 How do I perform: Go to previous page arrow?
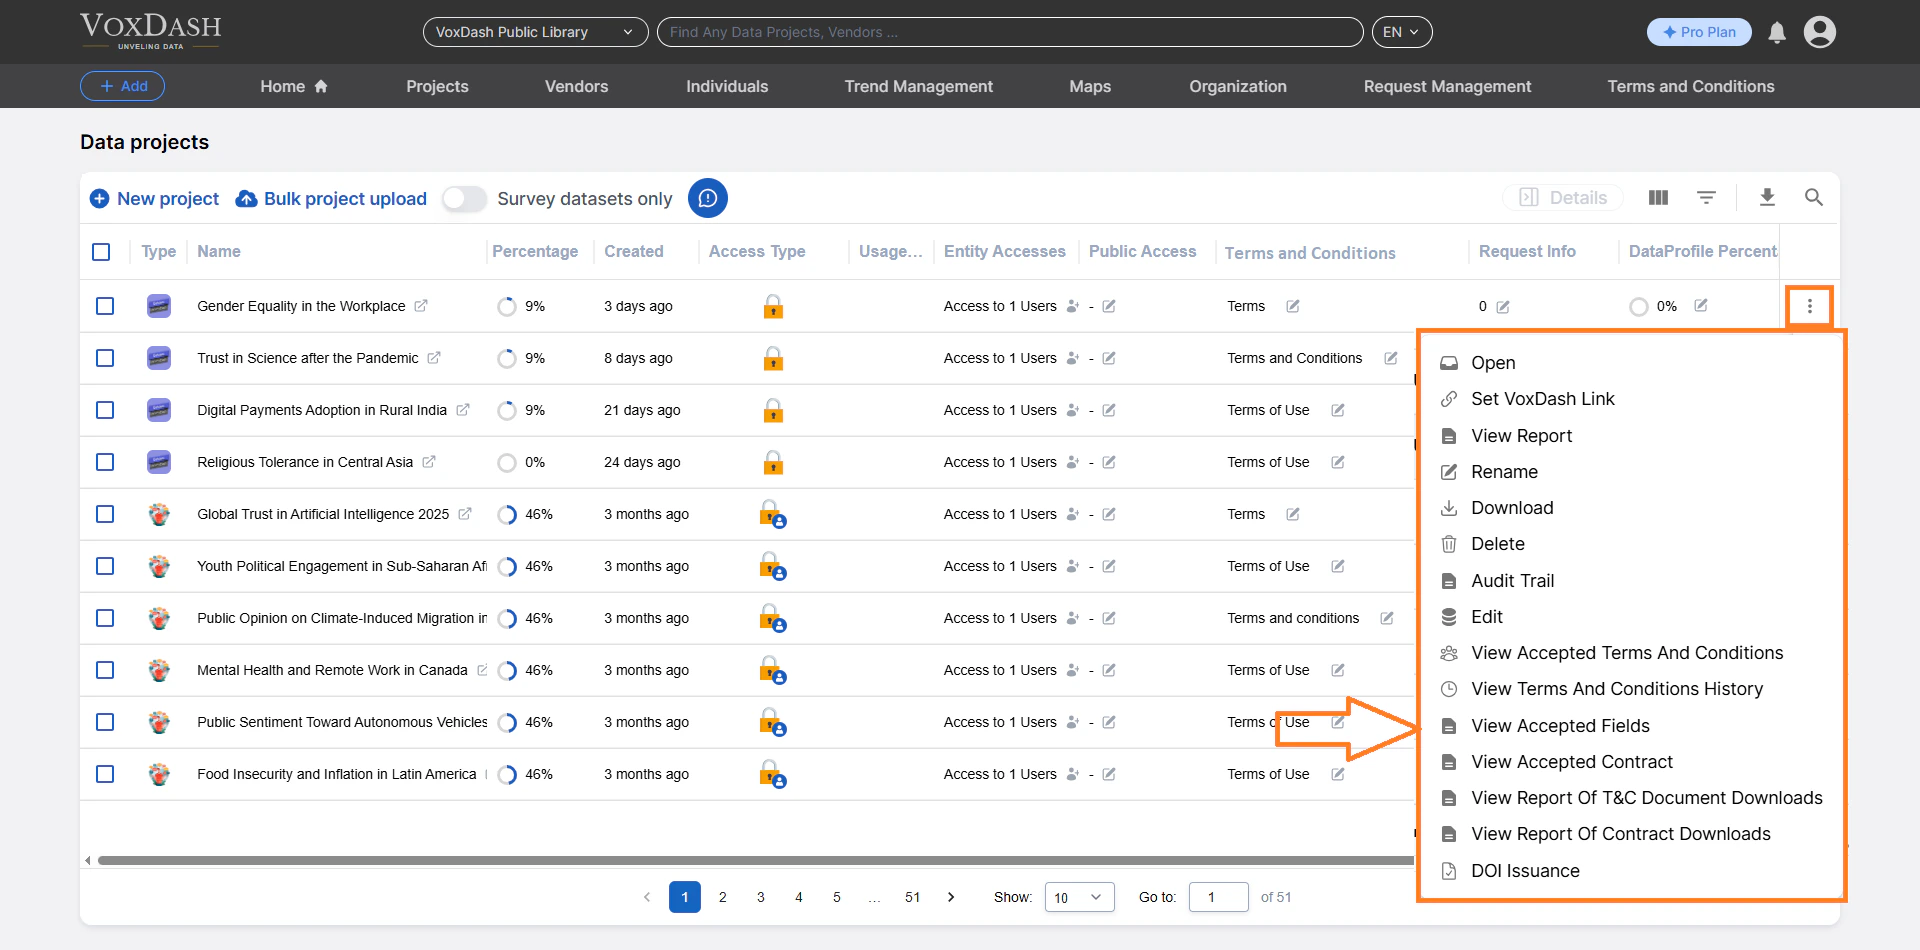click(x=647, y=897)
